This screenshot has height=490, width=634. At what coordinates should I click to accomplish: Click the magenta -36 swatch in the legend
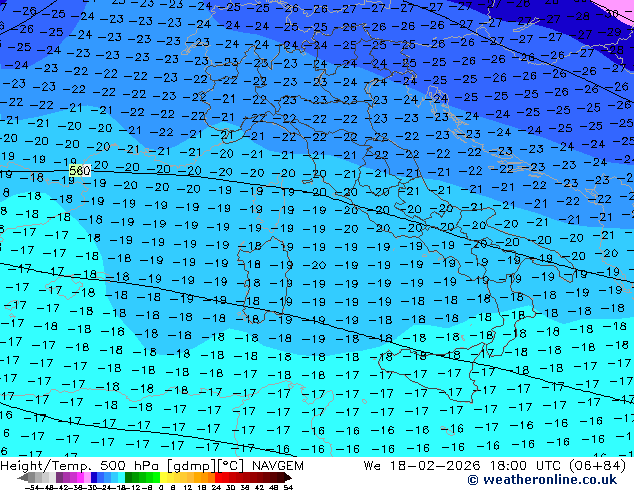[x=80, y=477]
